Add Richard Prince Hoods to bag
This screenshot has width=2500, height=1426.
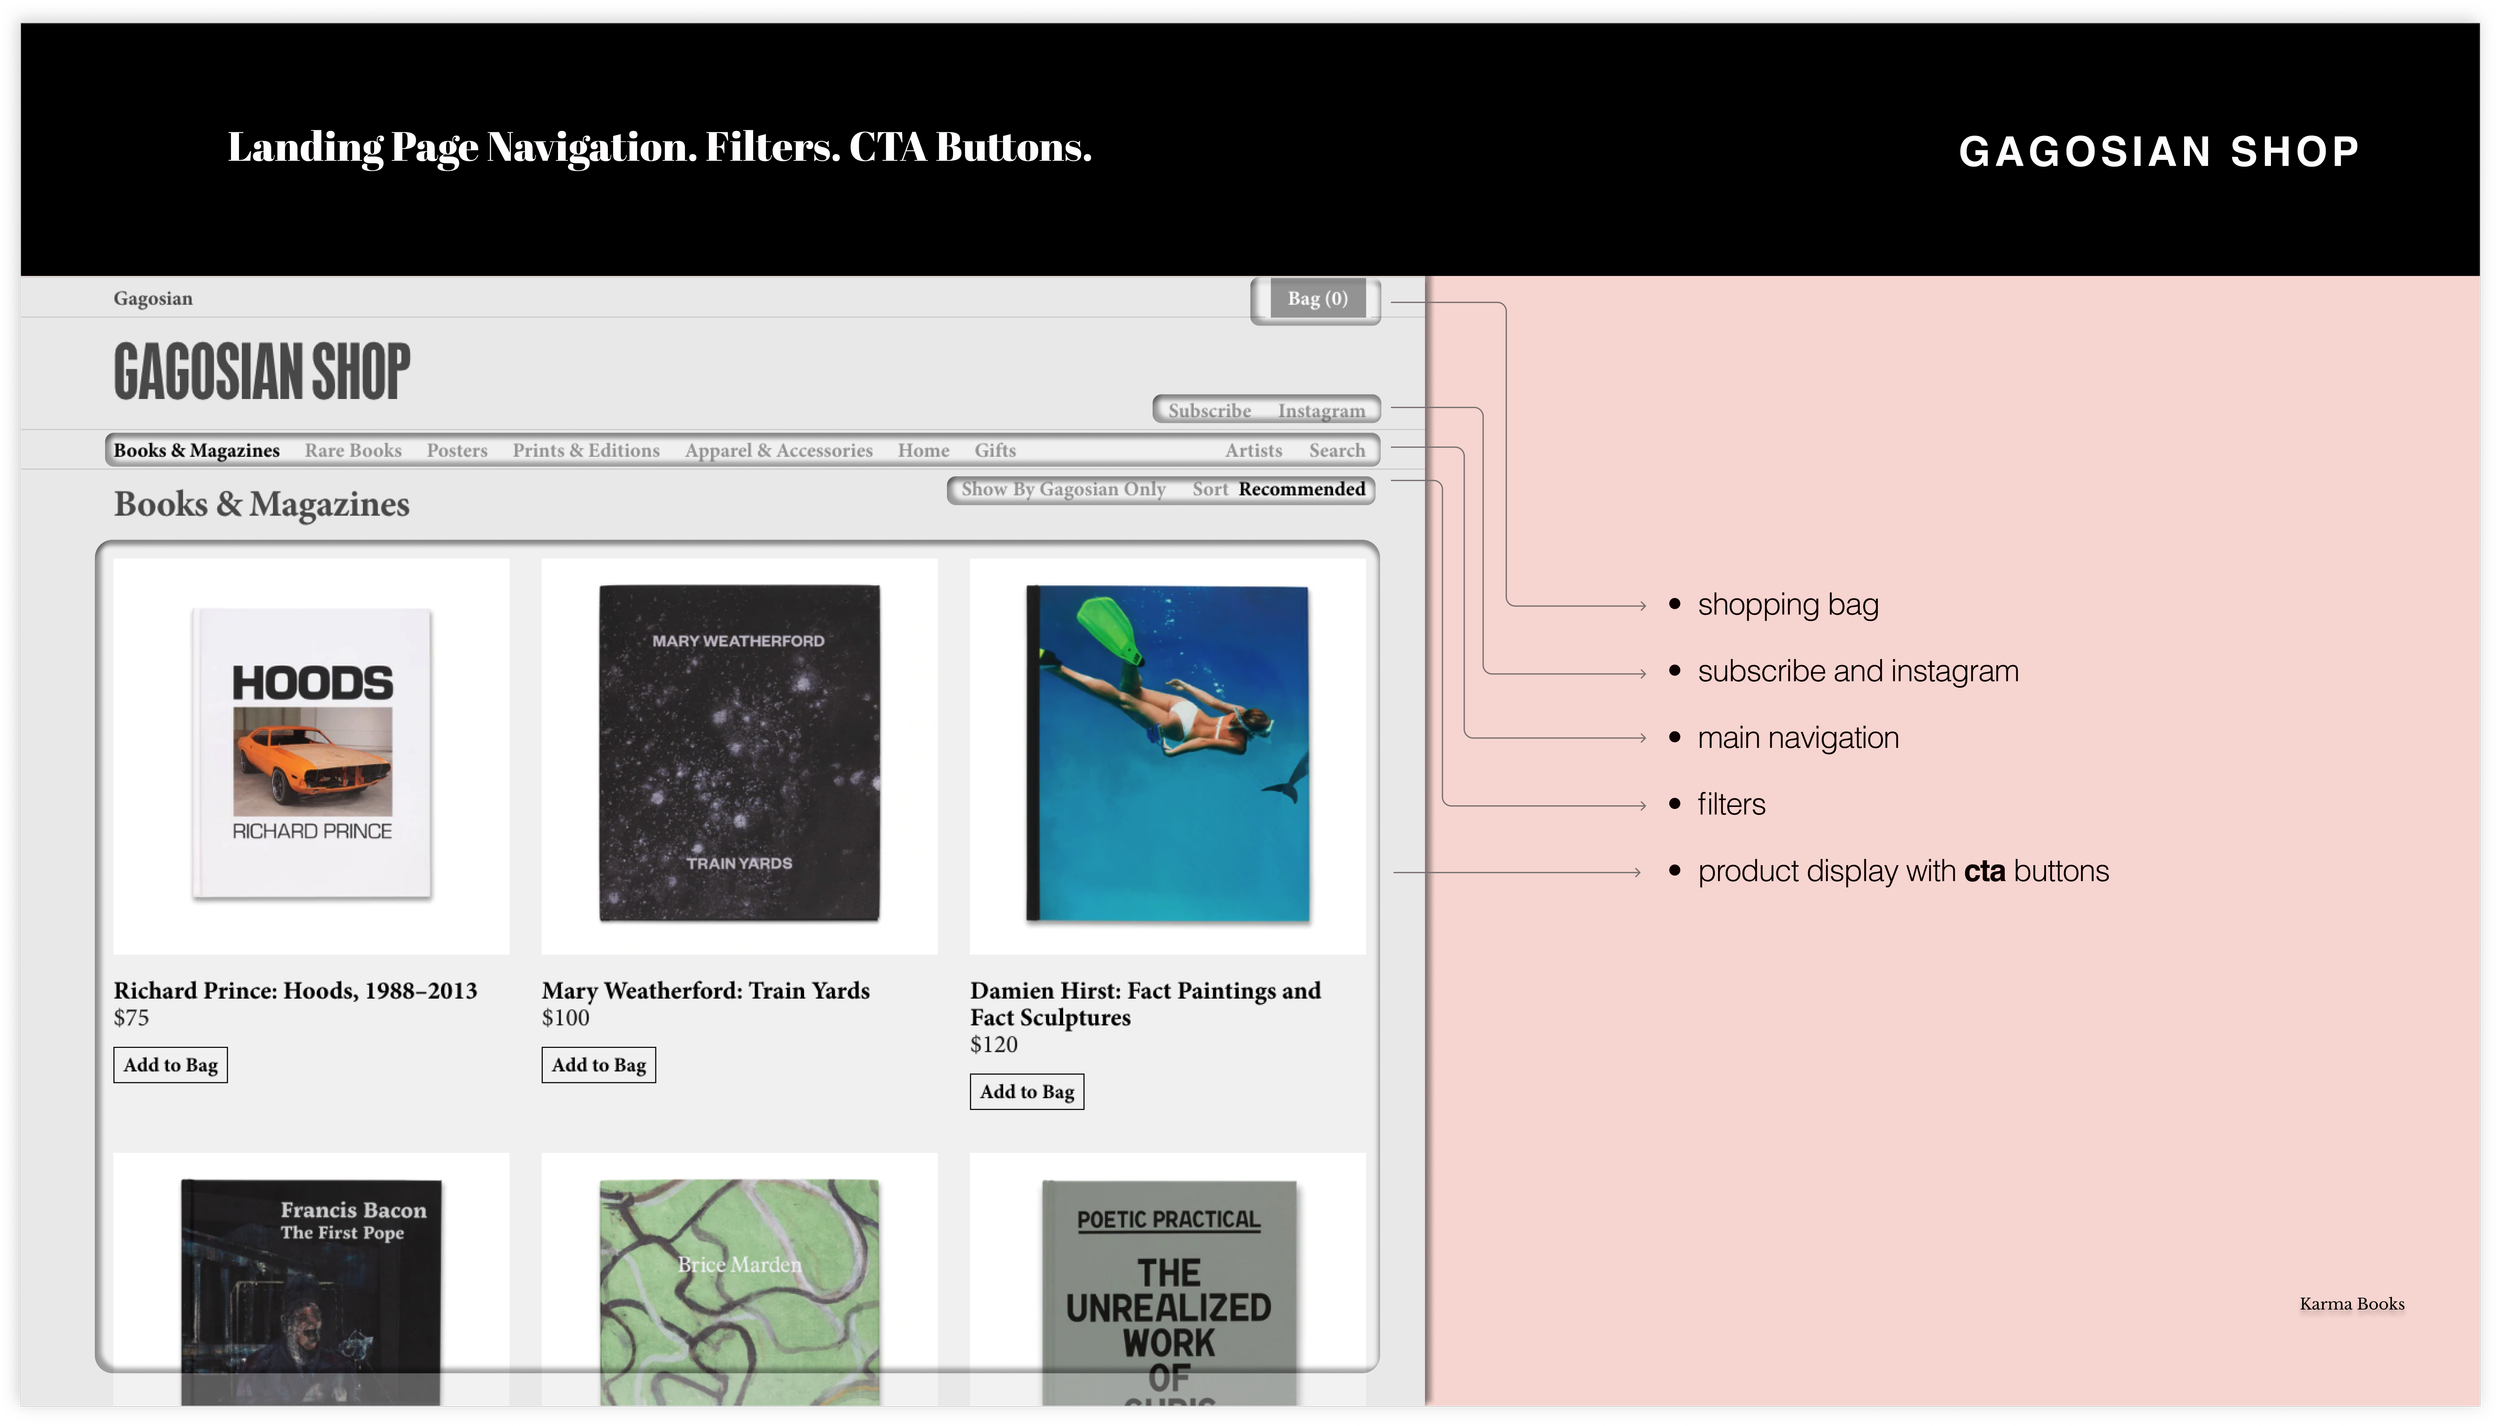pyautogui.click(x=170, y=1066)
